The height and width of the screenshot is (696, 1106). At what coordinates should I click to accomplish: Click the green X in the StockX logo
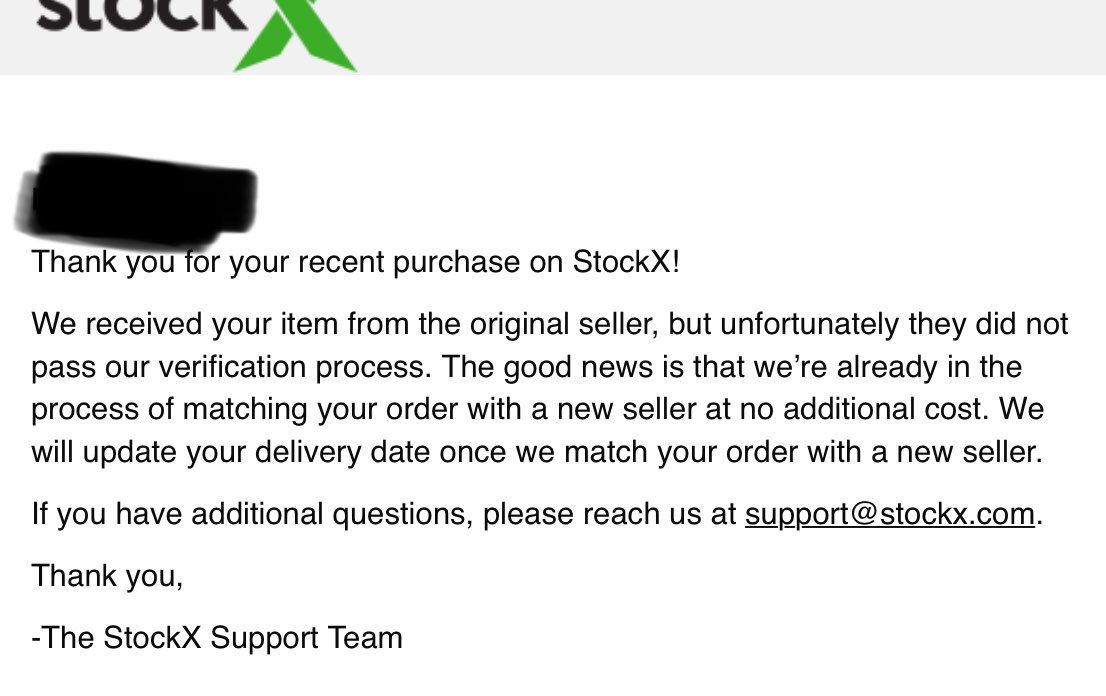295,35
